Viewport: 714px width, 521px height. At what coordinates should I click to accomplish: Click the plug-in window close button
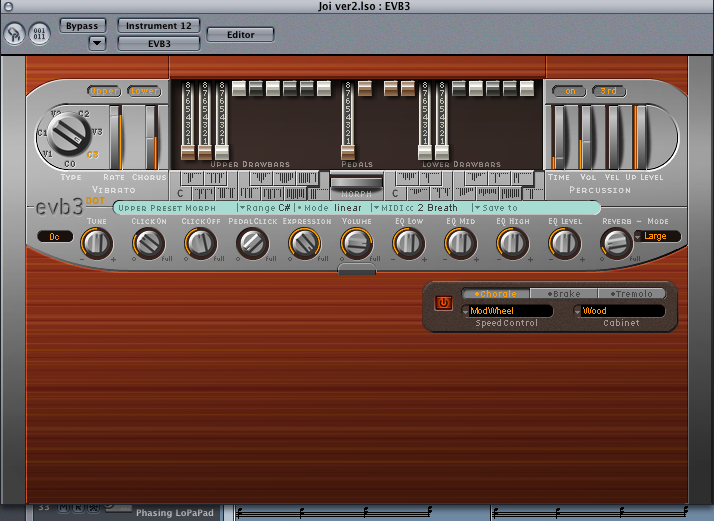(8, 6)
